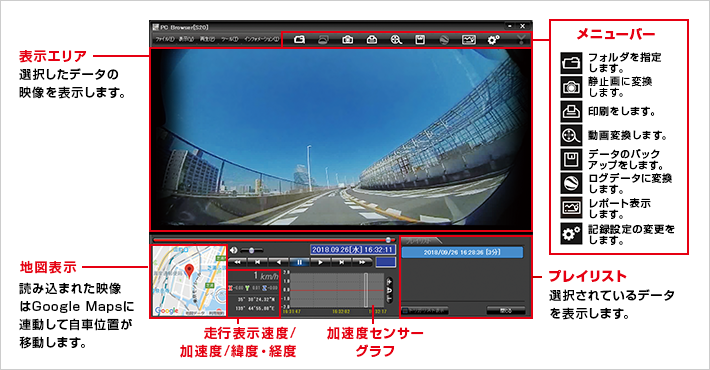Click the seek bar handle
Image resolution: width=710 pixels, height=370 pixels.
[388, 240]
